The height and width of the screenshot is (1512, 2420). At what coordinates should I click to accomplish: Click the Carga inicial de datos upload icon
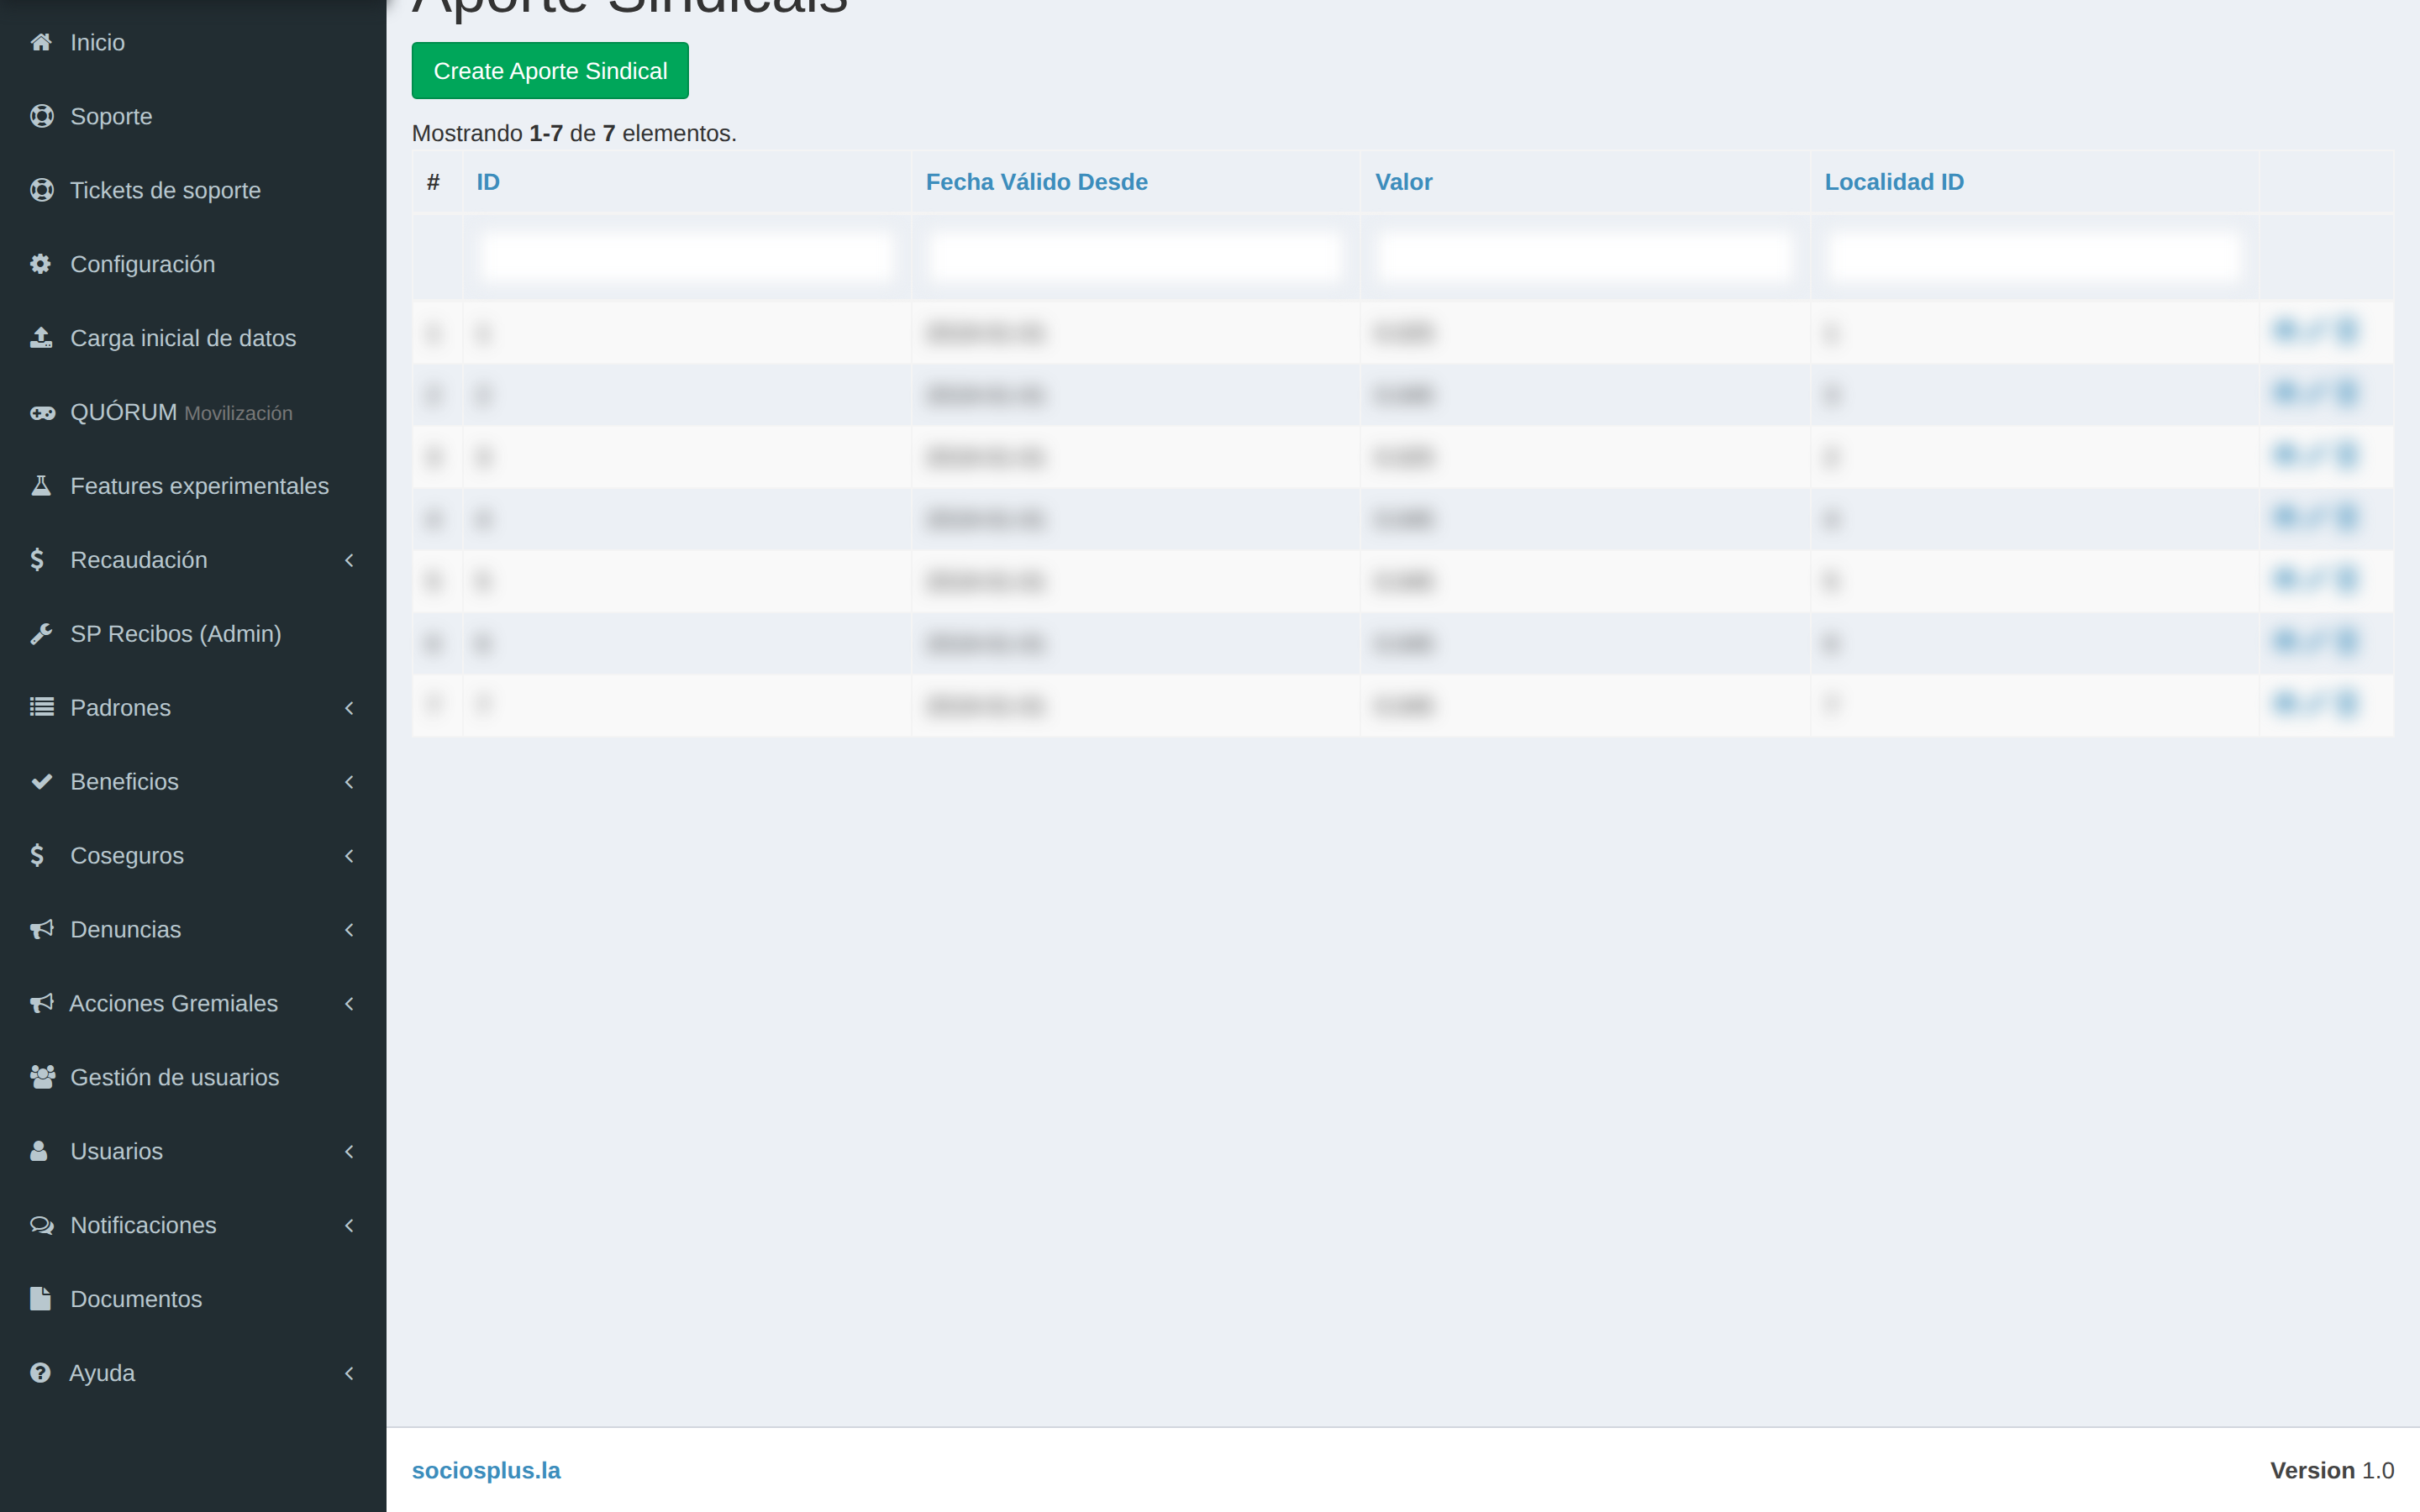[41, 338]
